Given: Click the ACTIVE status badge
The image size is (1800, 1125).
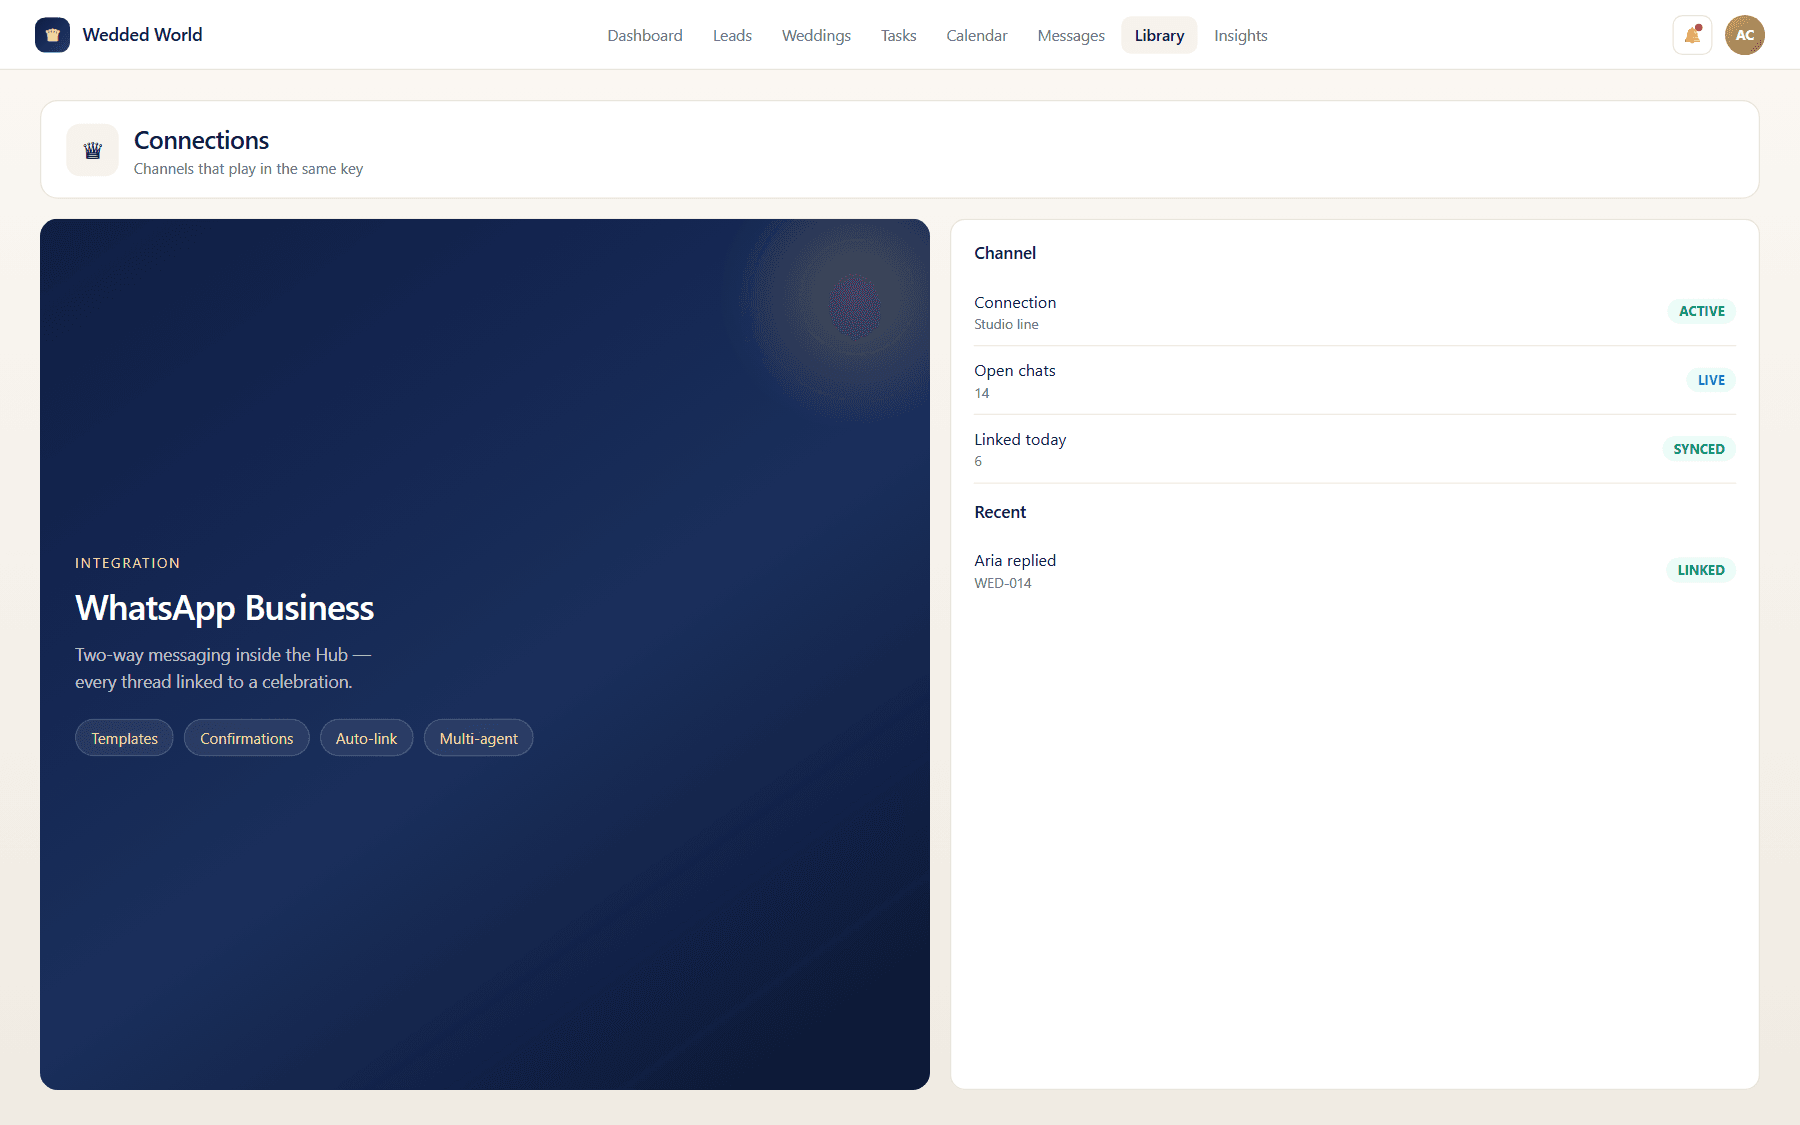Looking at the screenshot, I should point(1701,311).
